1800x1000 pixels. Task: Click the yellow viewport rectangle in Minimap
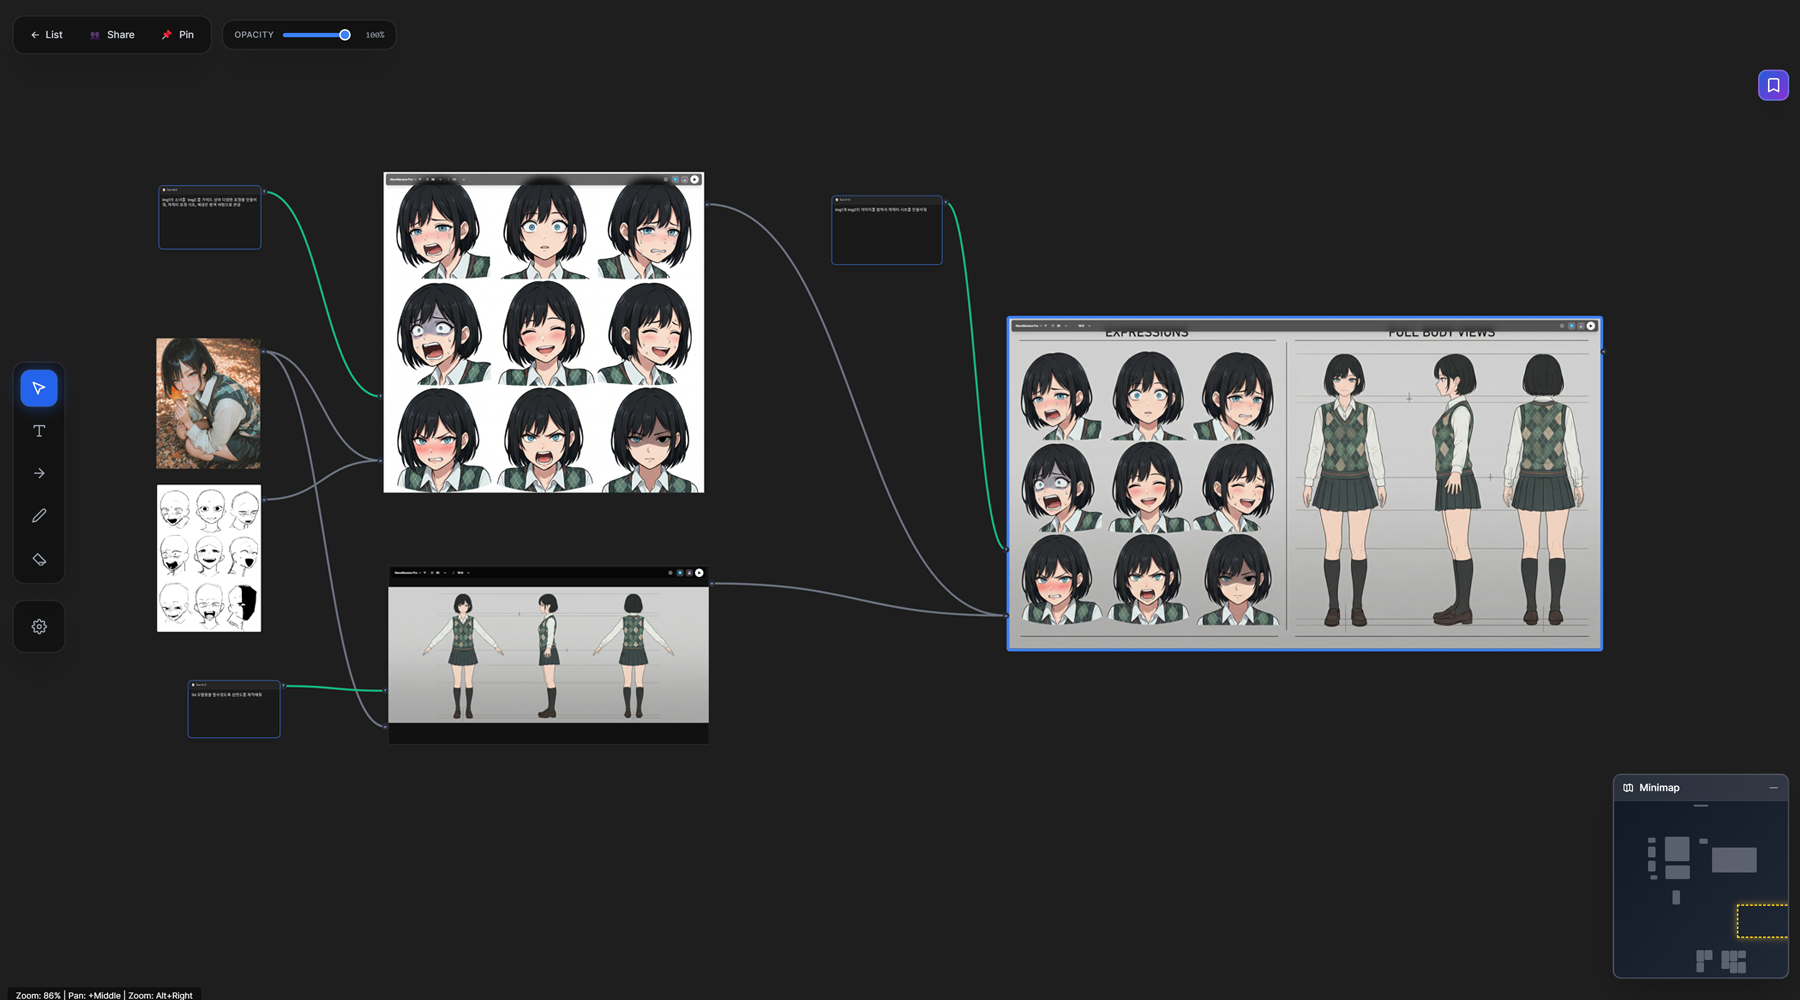(x=1761, y=921)
